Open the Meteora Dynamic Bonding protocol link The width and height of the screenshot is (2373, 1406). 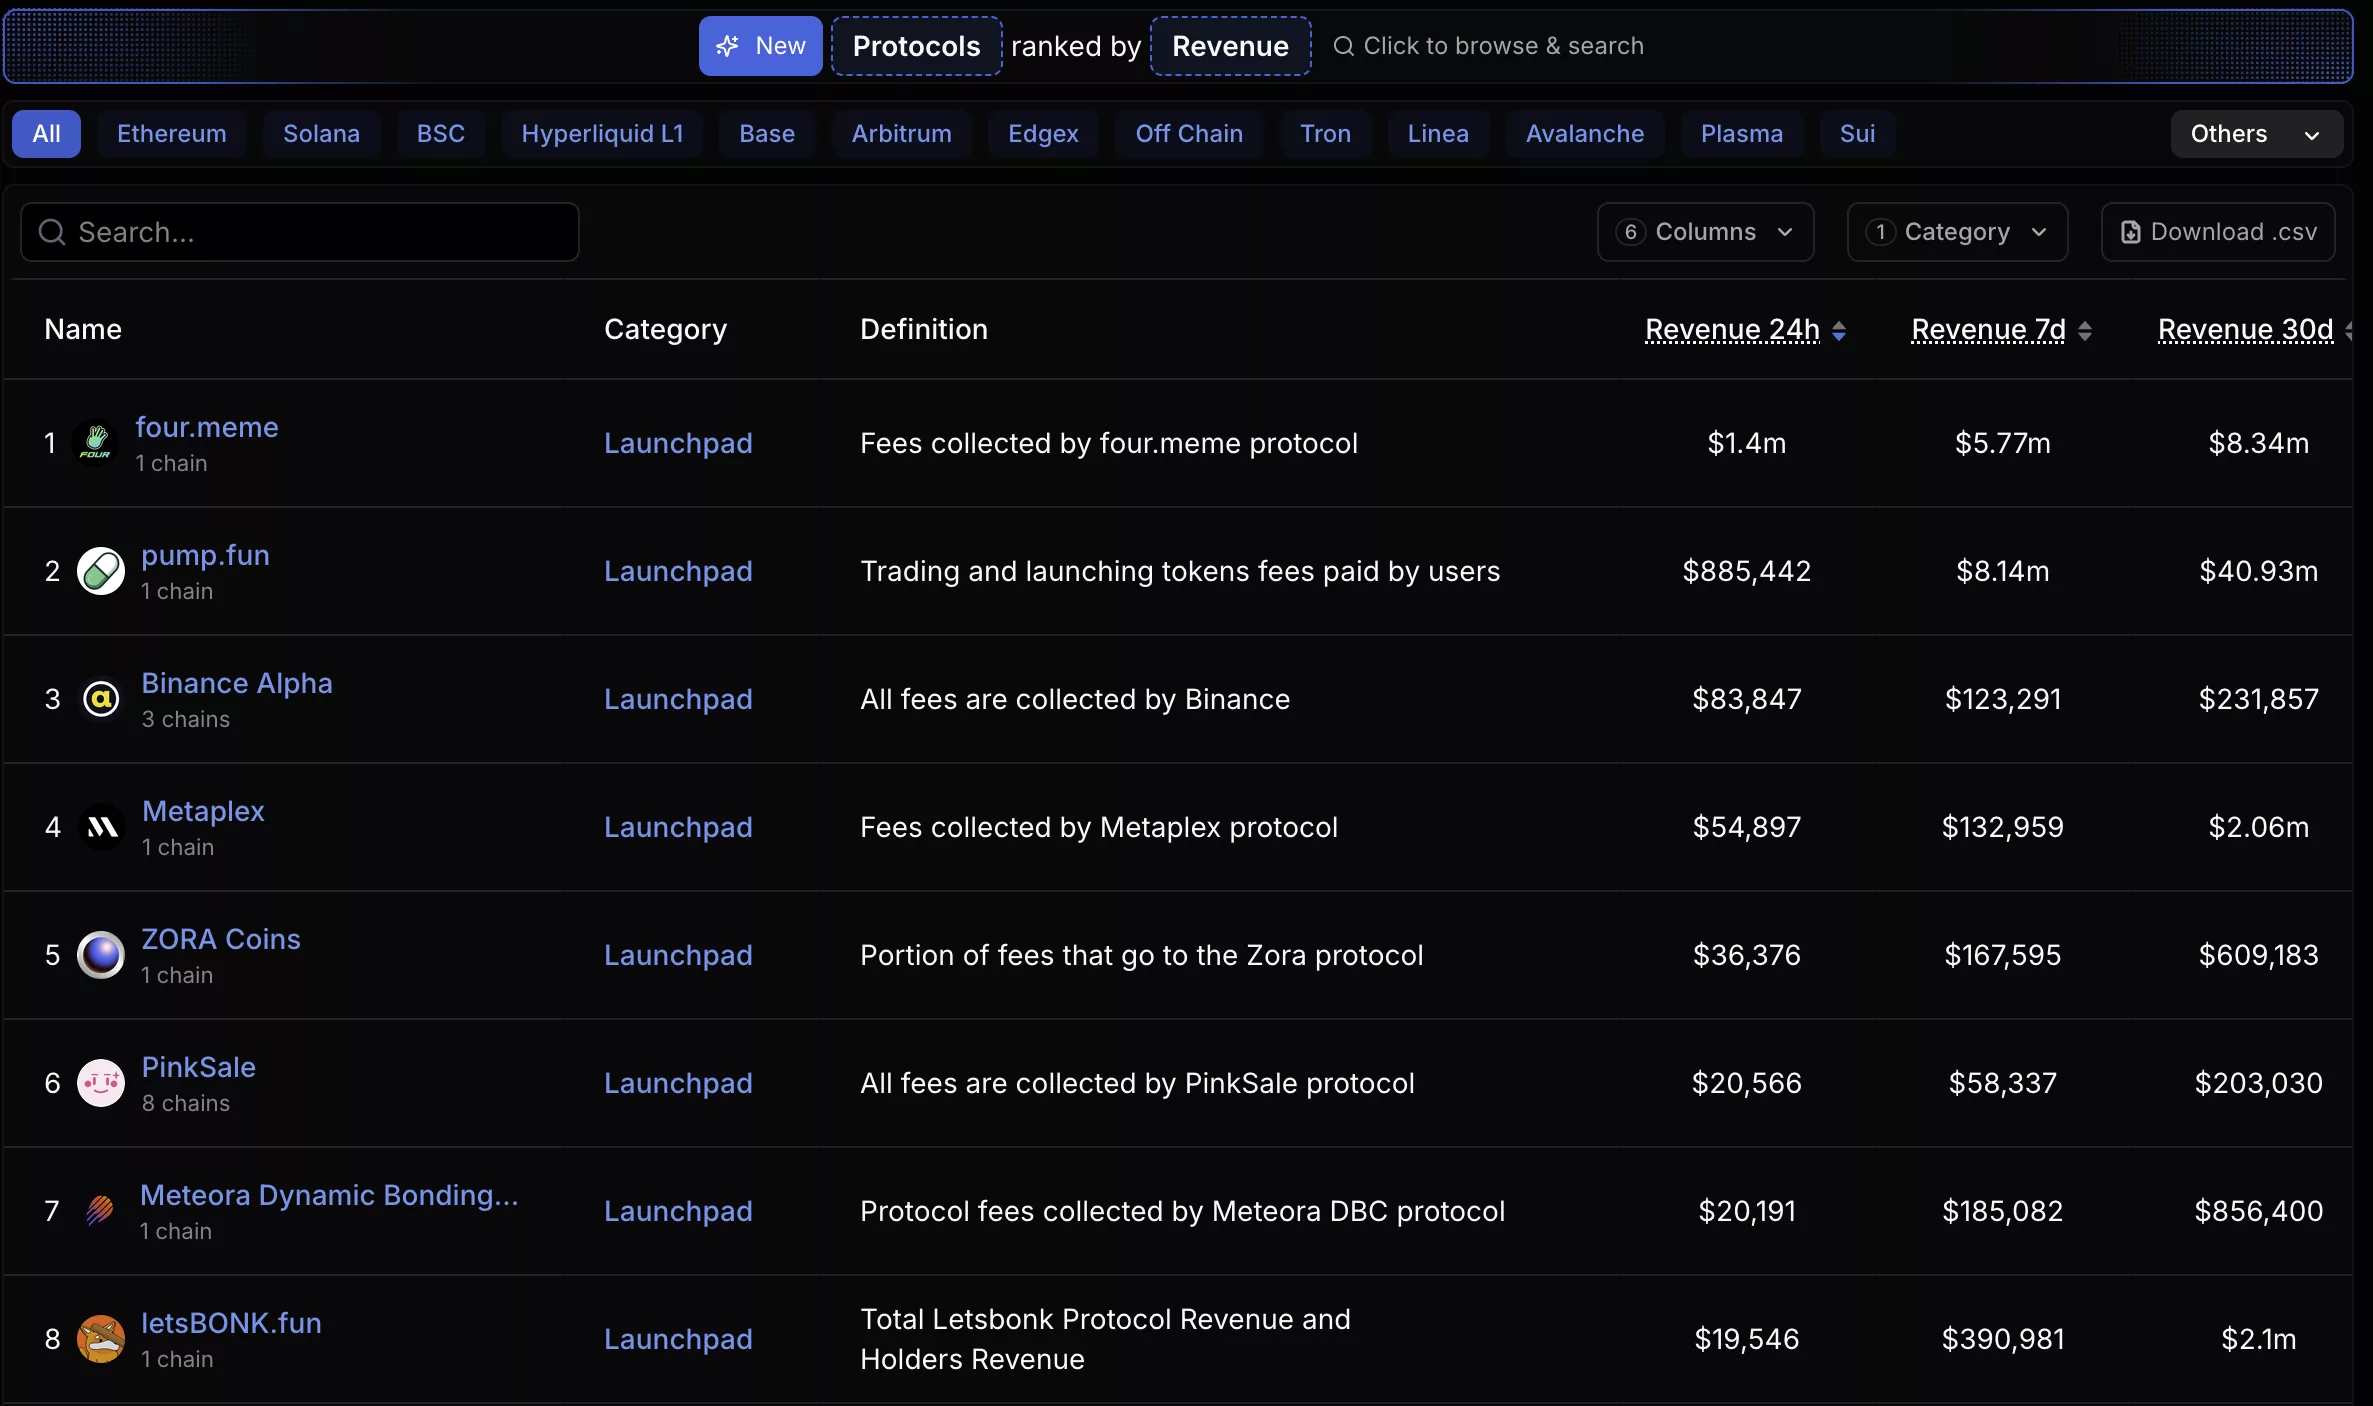click(x=328, y=1196)
